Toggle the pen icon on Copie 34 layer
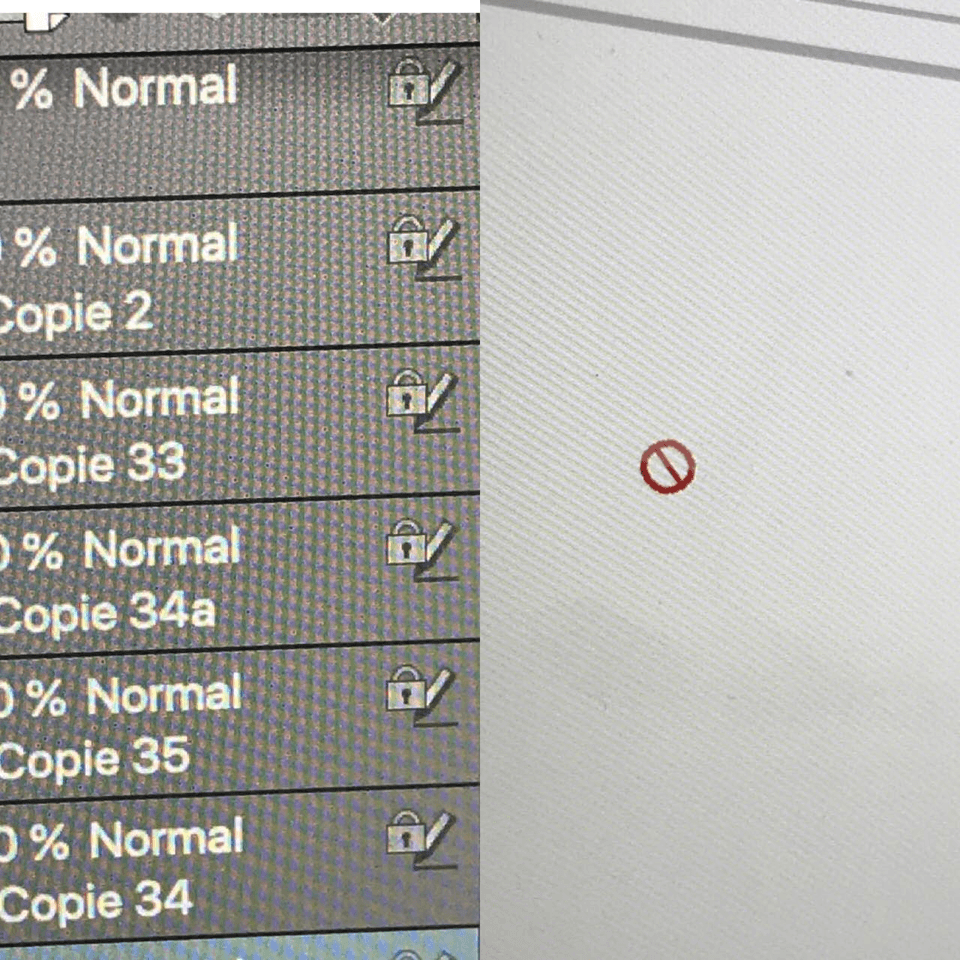Screen dimensions: 960x960 pyautogui.click(x=437, y=841)
